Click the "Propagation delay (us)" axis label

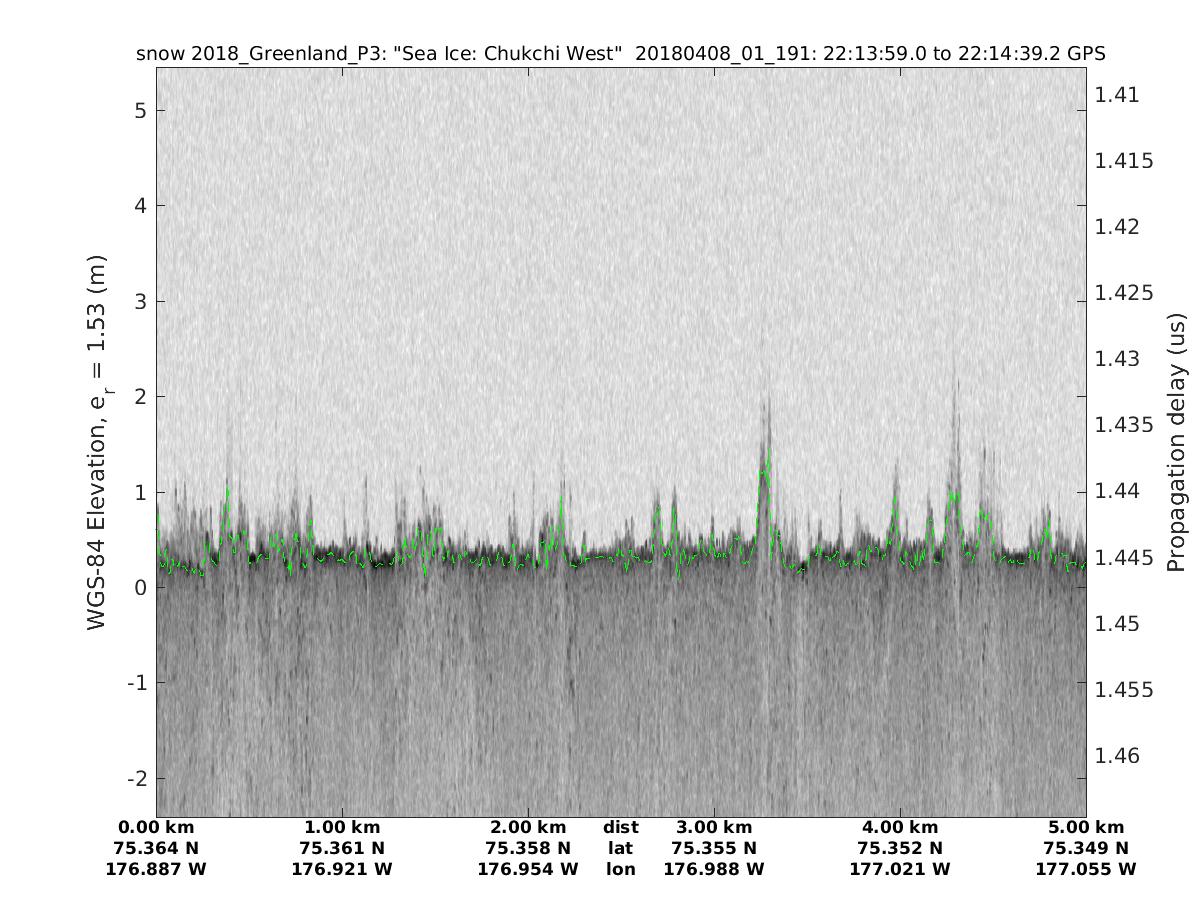[x=1176, y=442]
